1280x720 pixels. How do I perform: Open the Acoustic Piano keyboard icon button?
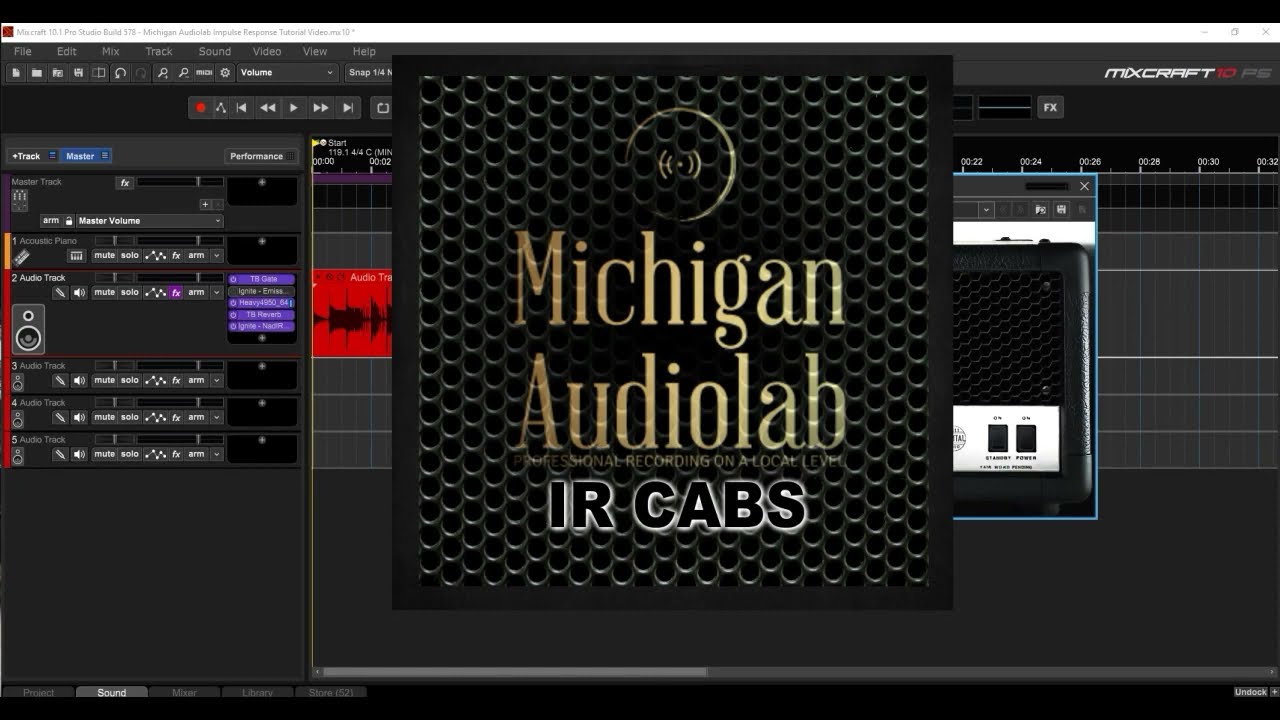(x=76, y=256)
